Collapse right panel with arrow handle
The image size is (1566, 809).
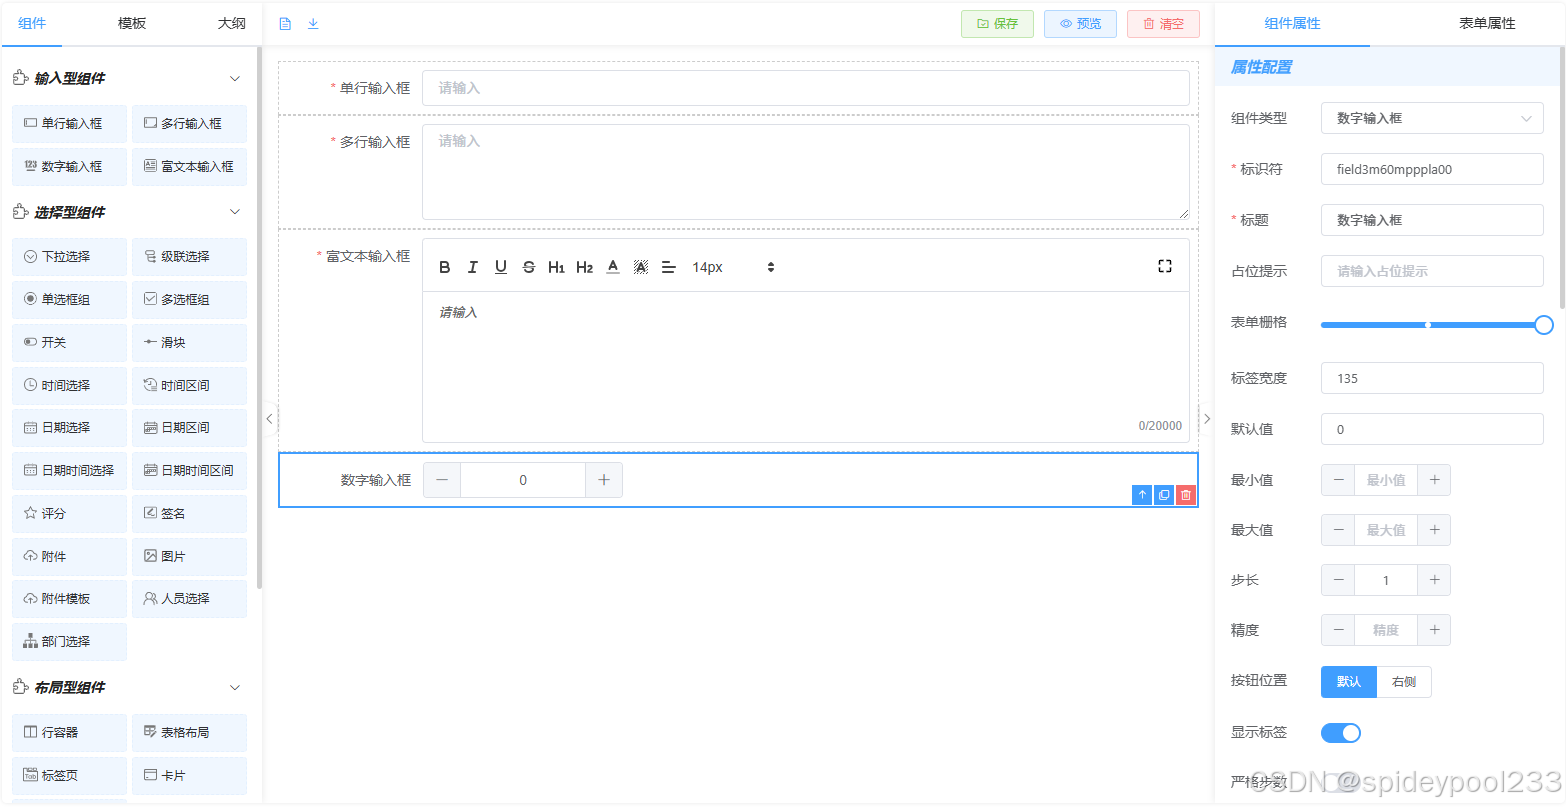pyautogui.click(x=1207, y=419)
